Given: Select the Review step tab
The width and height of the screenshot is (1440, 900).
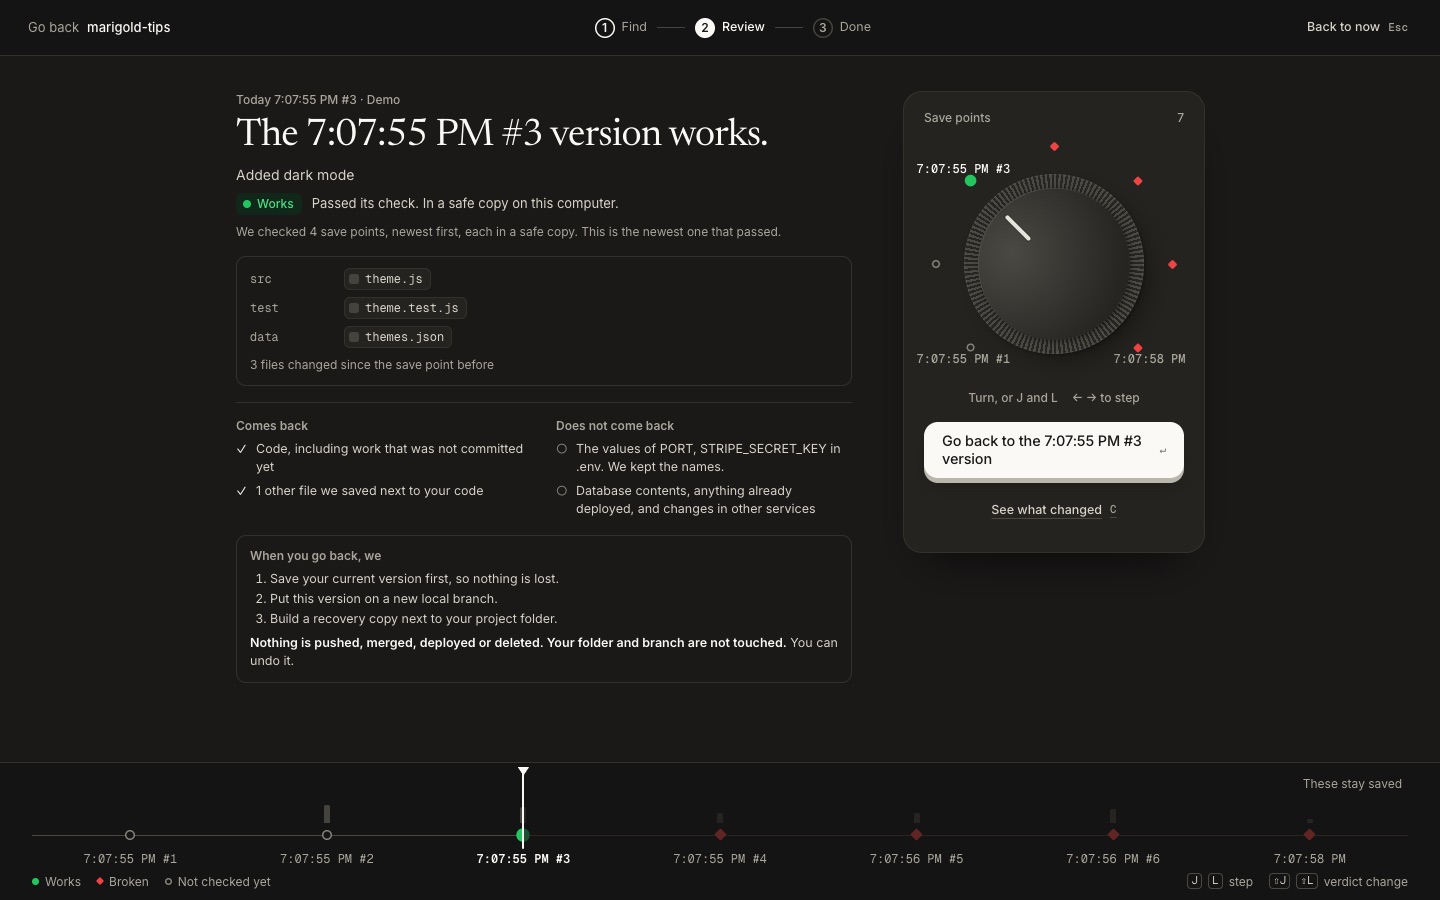Looking at the screenshot, I should click(x=730, y=27).
